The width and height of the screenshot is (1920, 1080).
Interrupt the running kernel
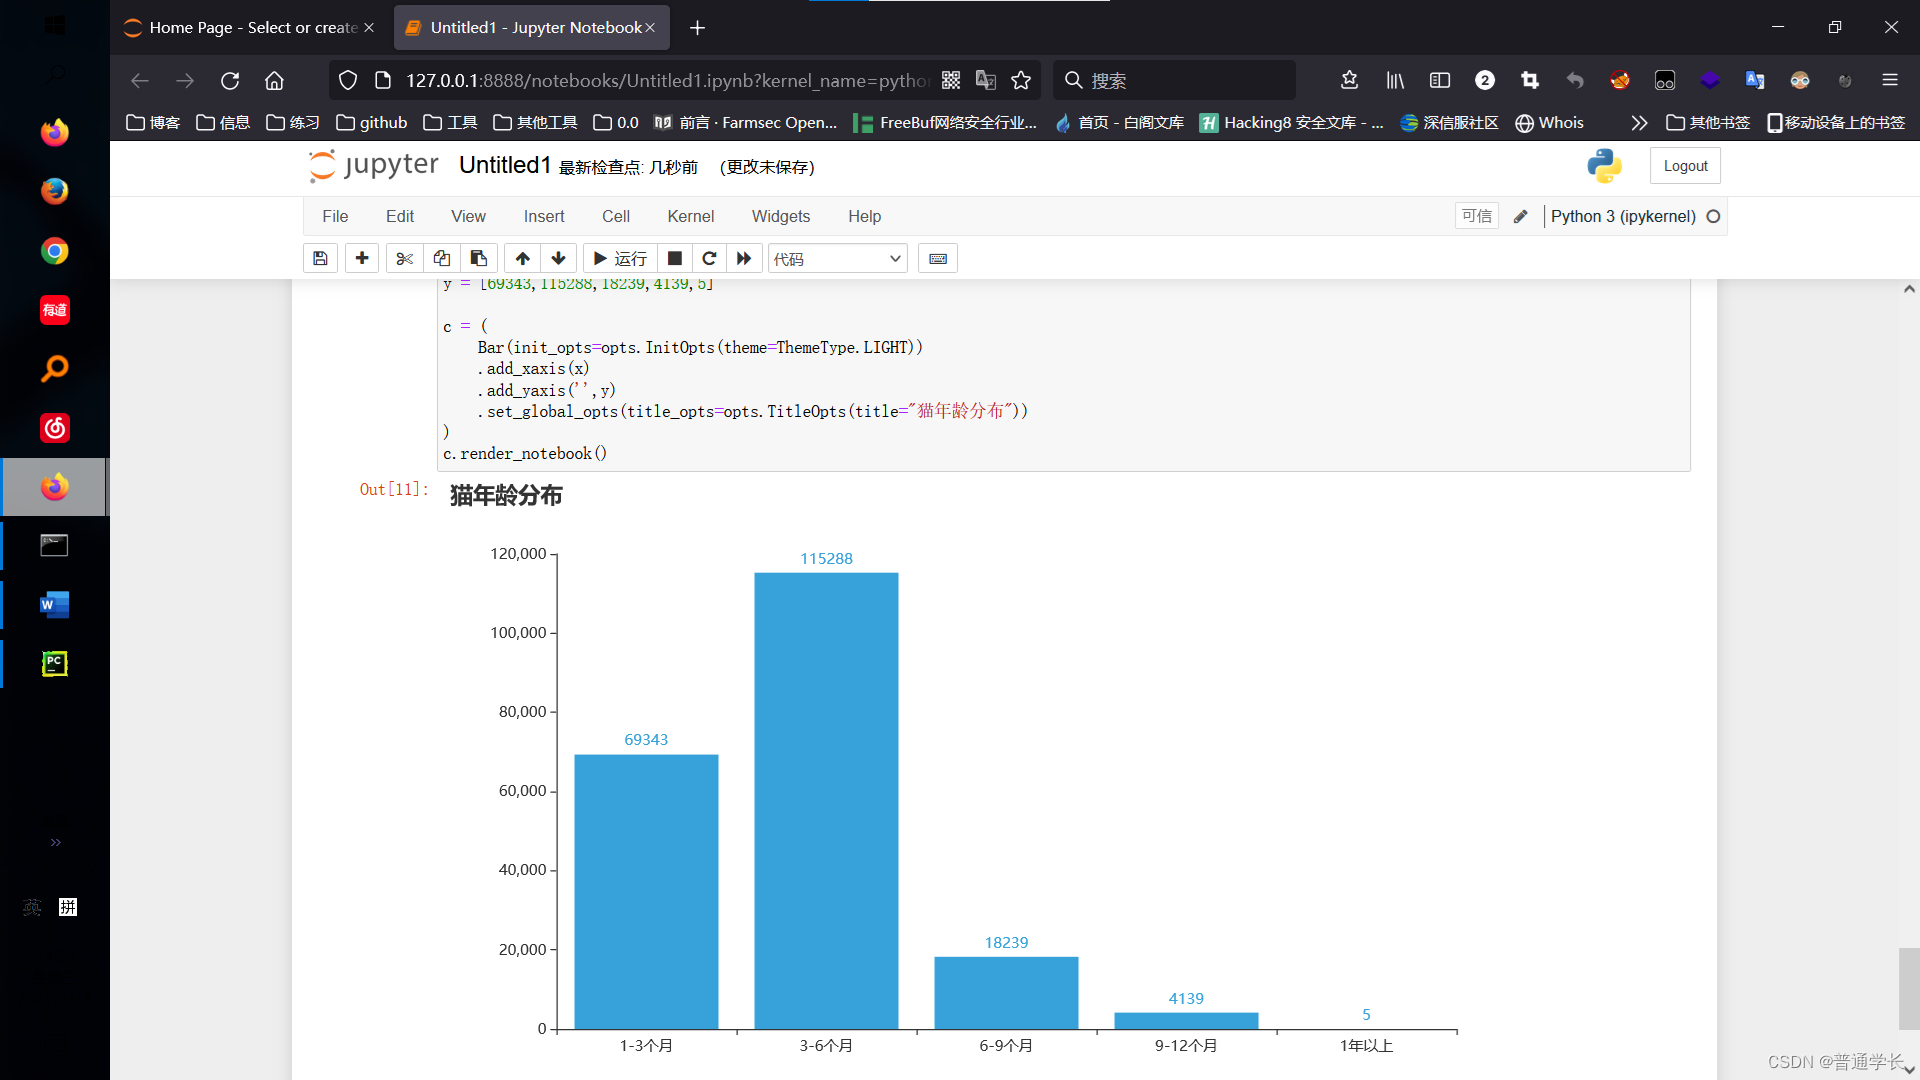pos(675,258)
